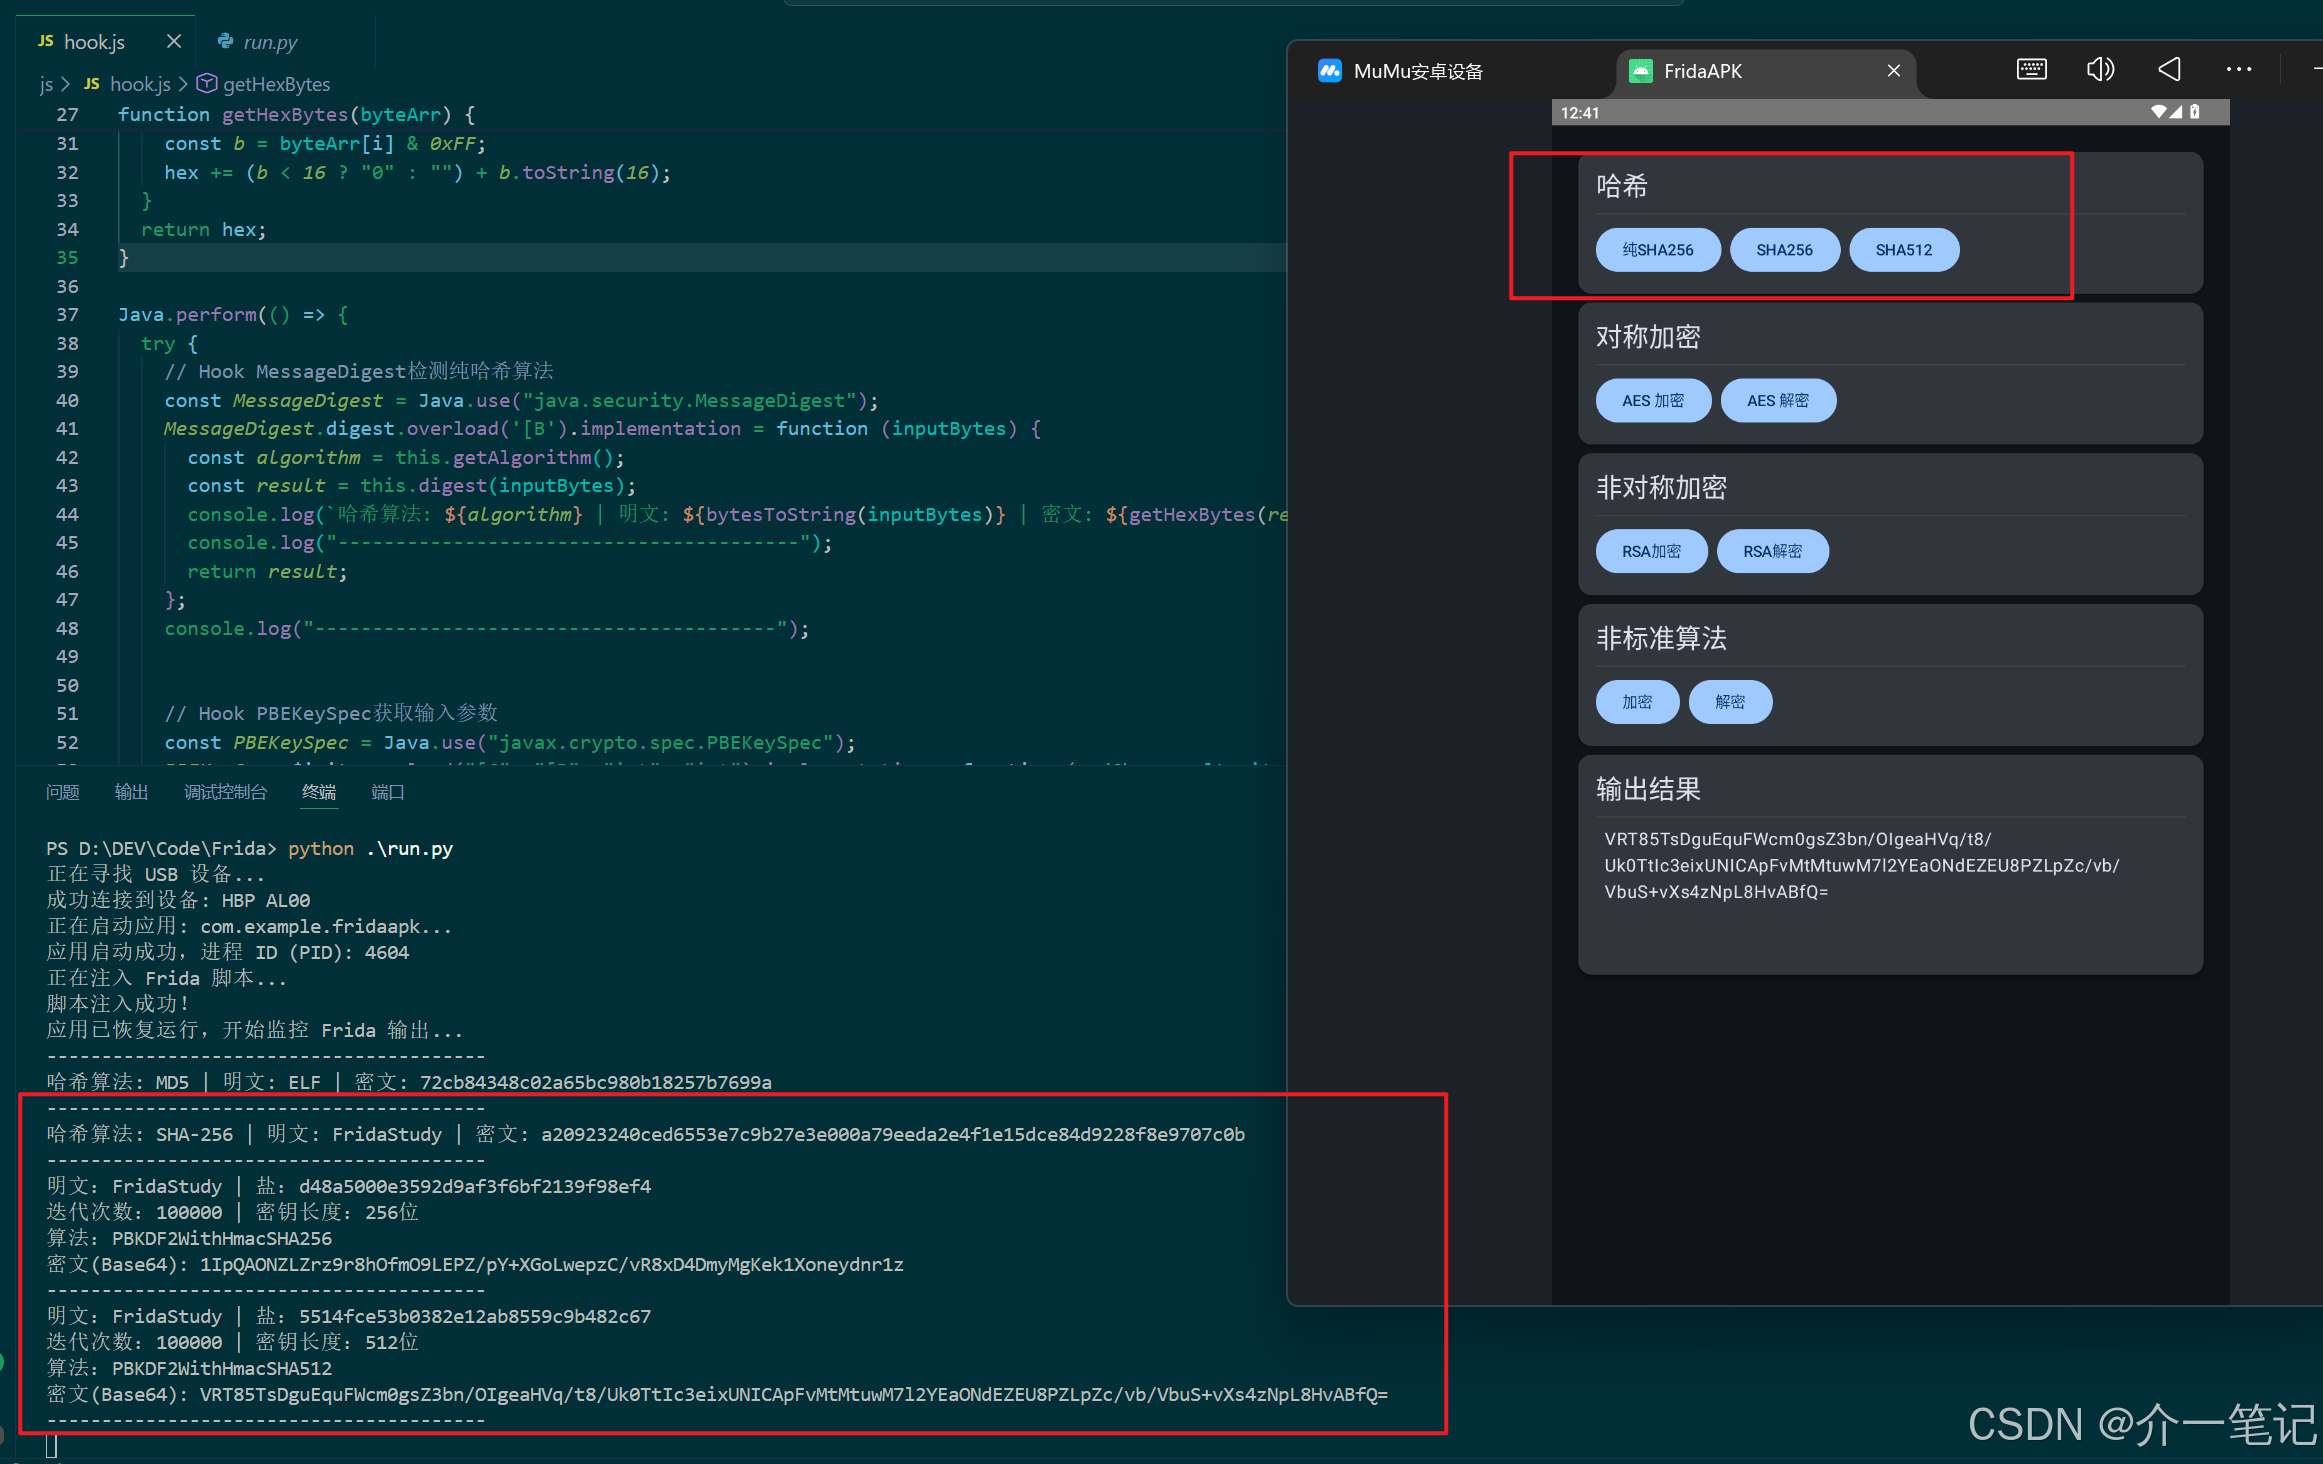Select the 问题 panel tab
This screenshot has width=2323, height=1464.
point(62,792)
